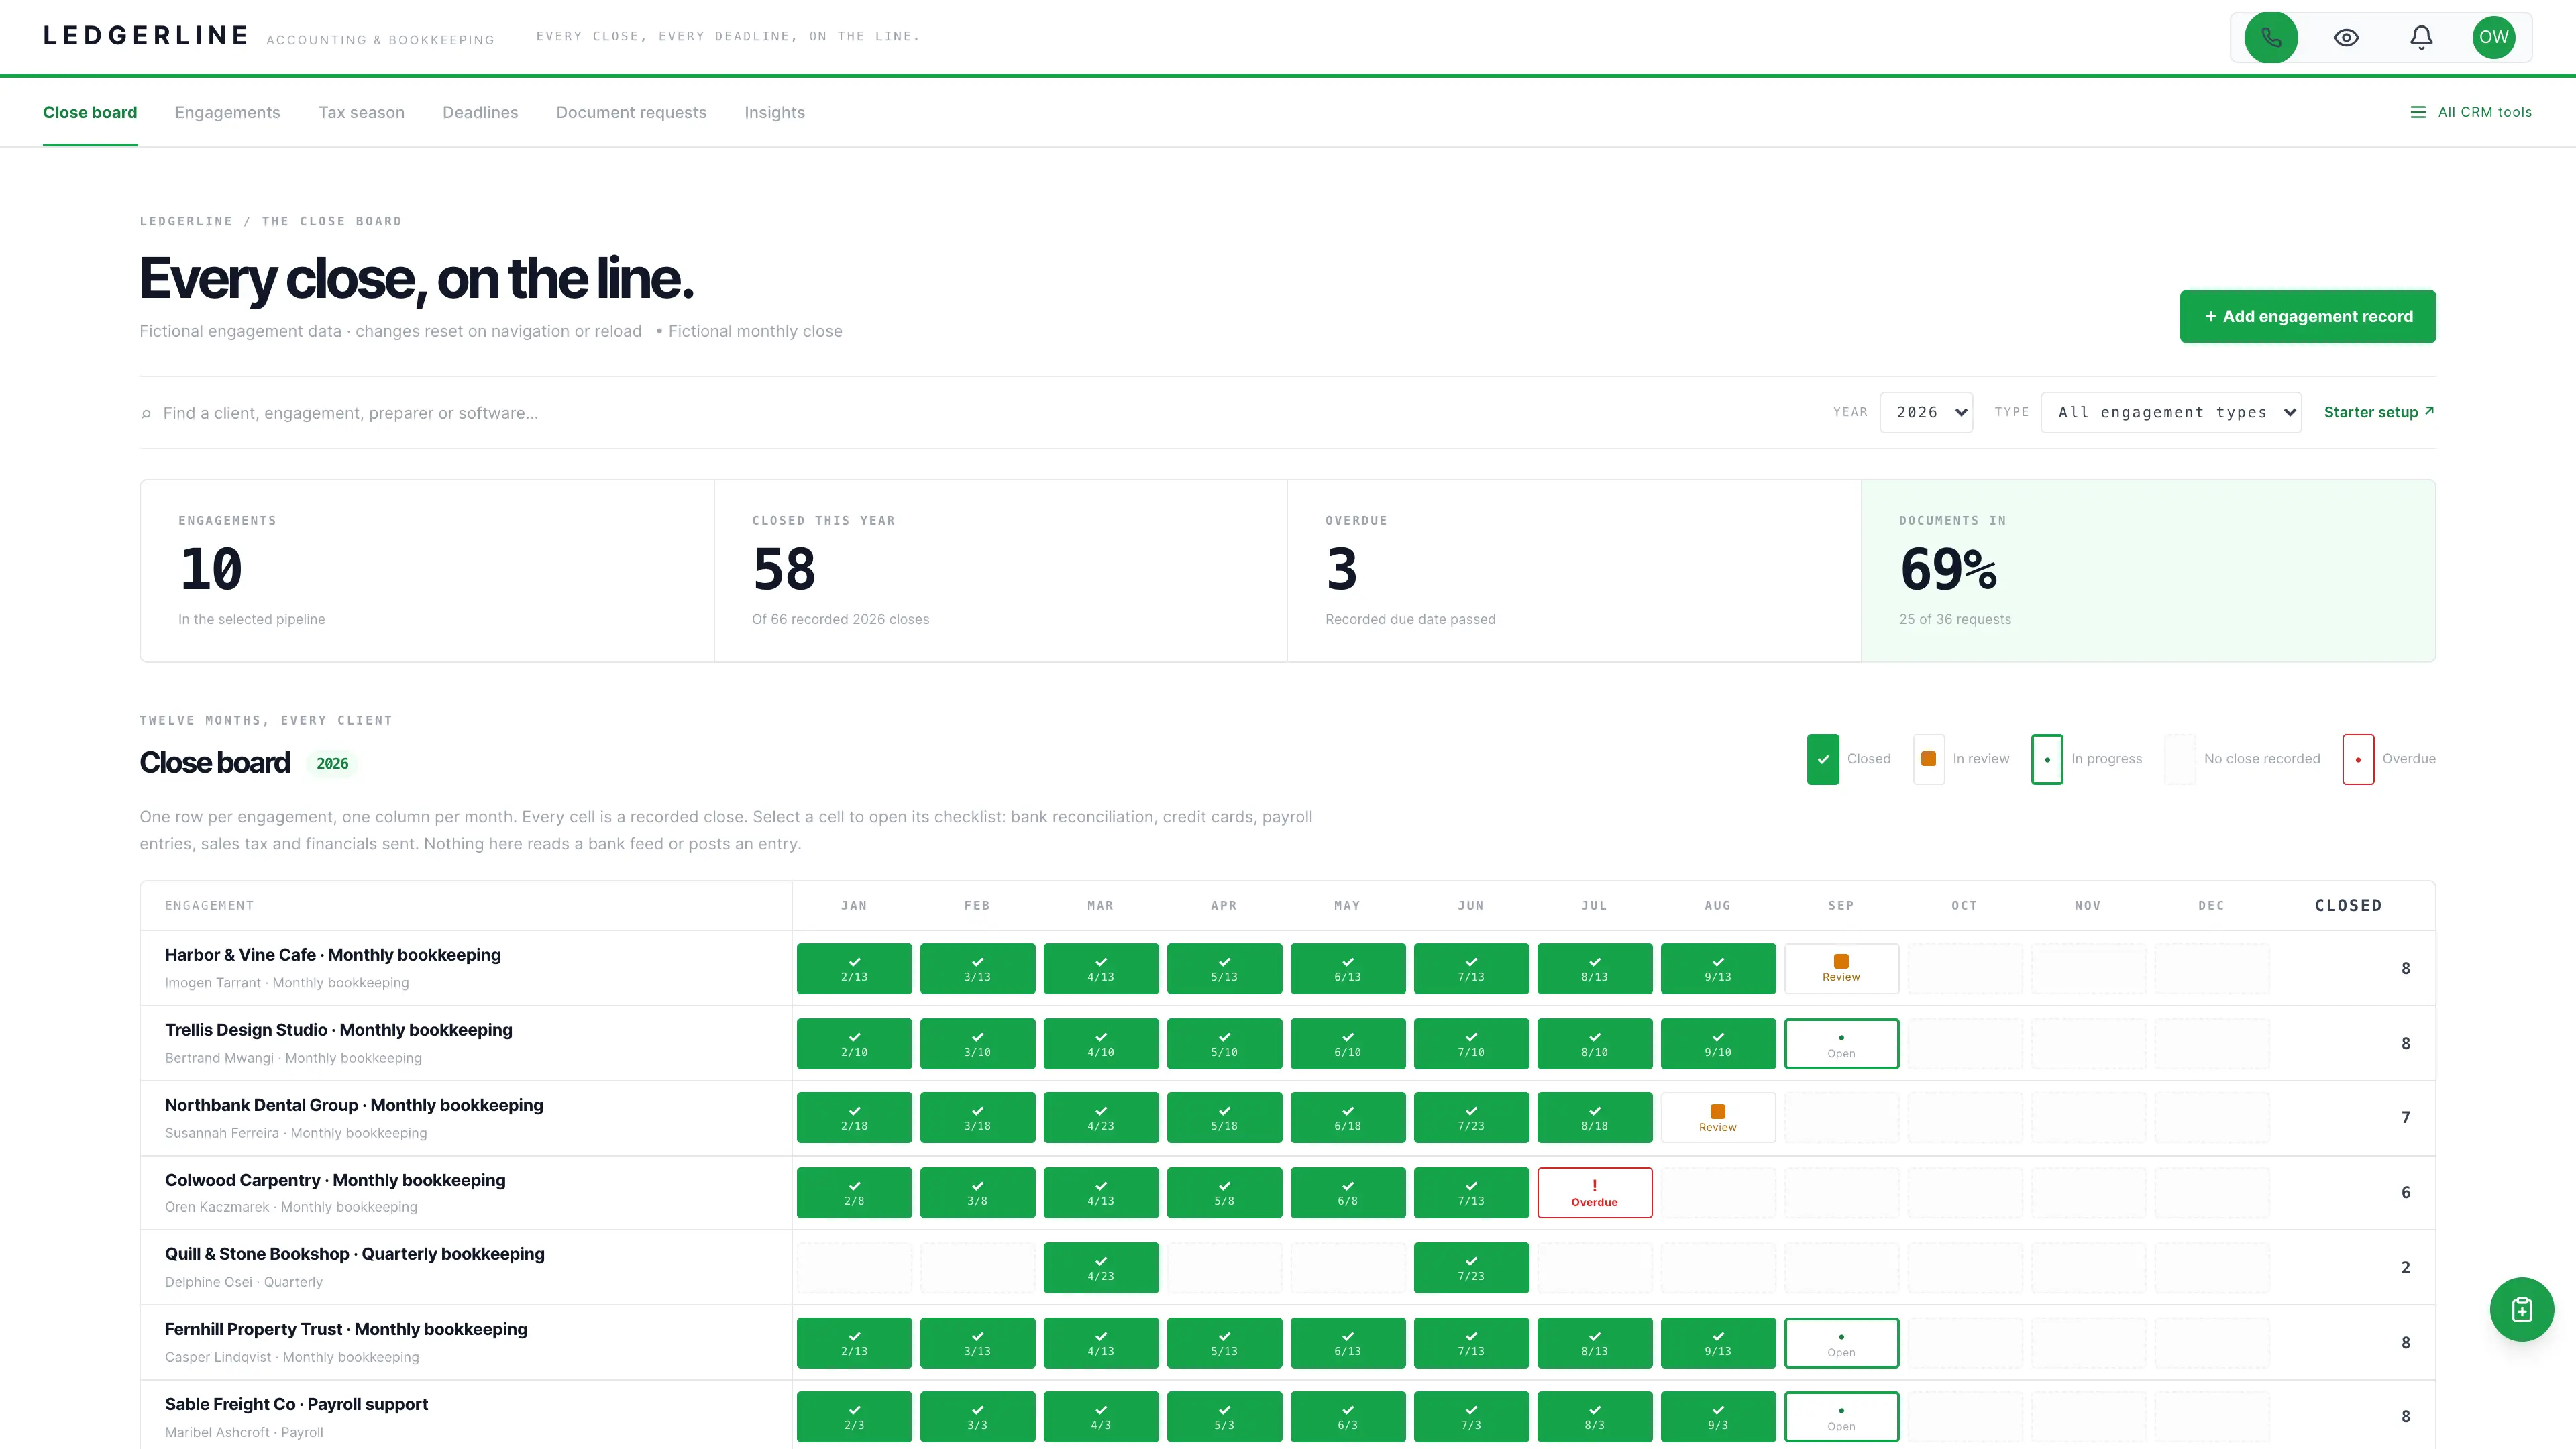The image size is (2576, 1449).
Task: Open Quill & Stone Bookshop March closed cell
Action: (1101, 1268)
